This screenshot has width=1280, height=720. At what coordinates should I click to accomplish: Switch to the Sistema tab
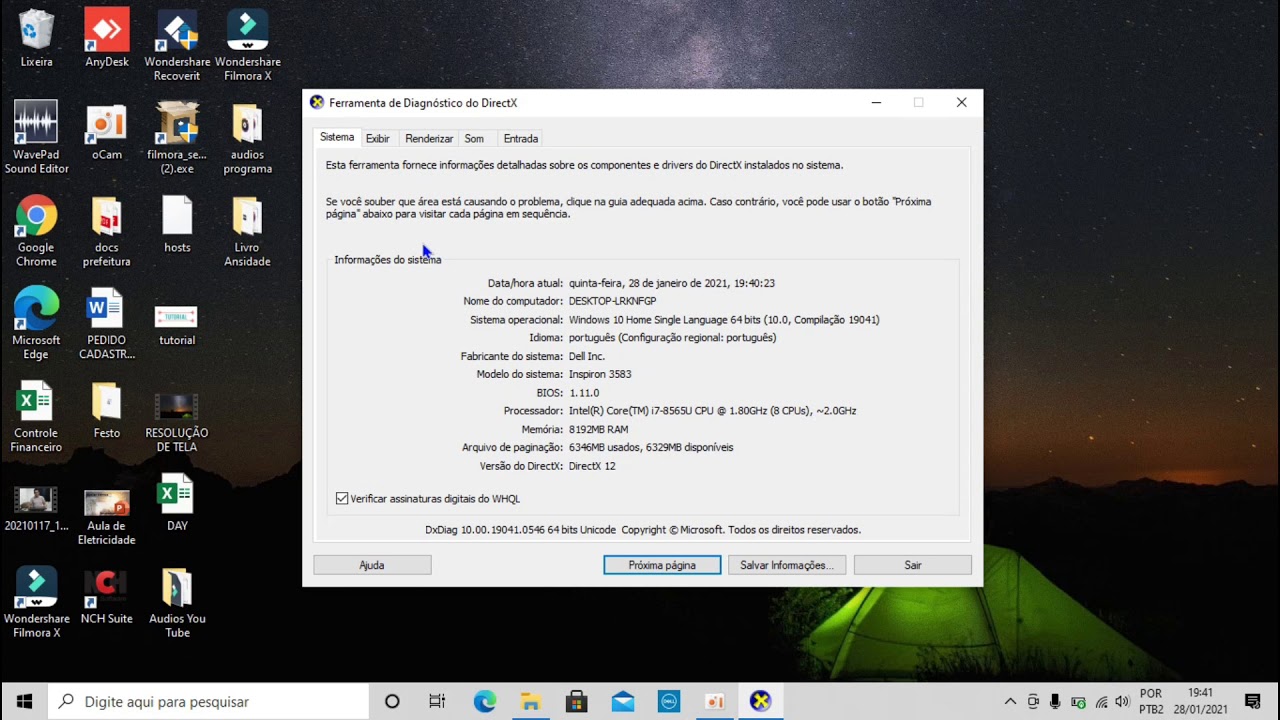337,137
